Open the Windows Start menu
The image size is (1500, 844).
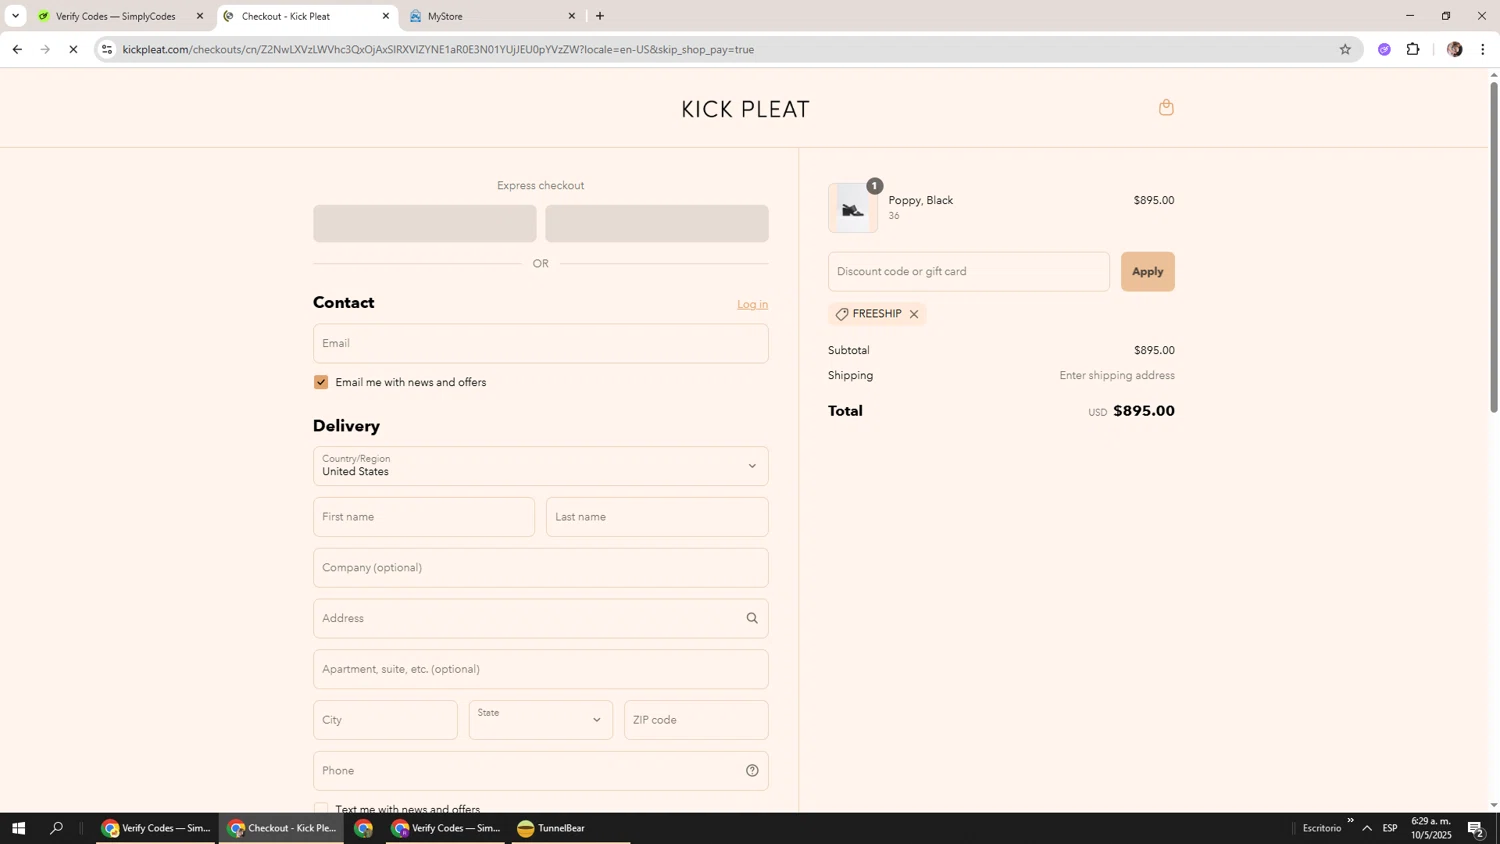point(18,828)
